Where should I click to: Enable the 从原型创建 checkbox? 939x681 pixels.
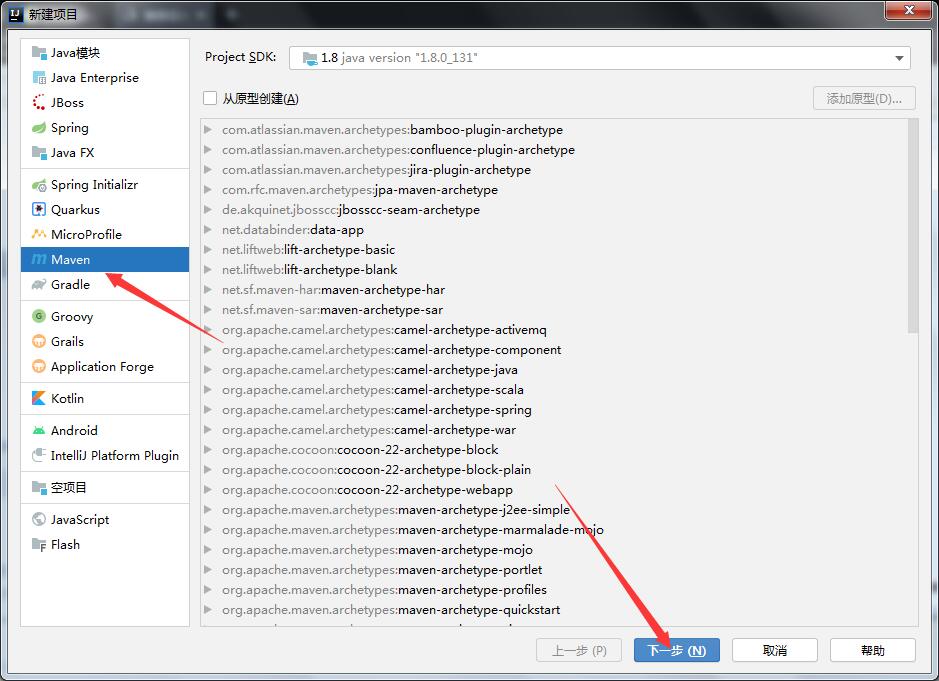[x=210, y=98]
